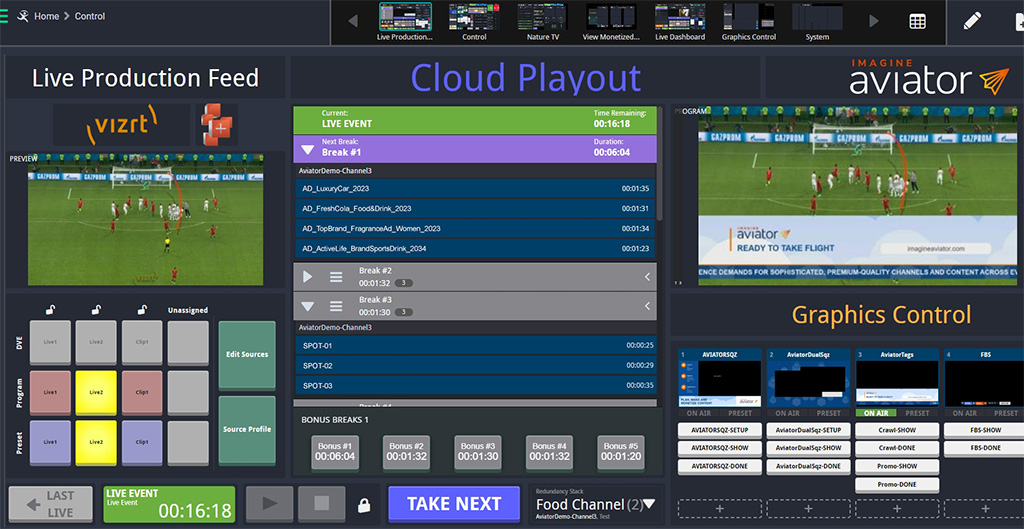Screen dimensions: 1024x529
Task: Click Promo-DONE graphics button
Action: (897, 485)
